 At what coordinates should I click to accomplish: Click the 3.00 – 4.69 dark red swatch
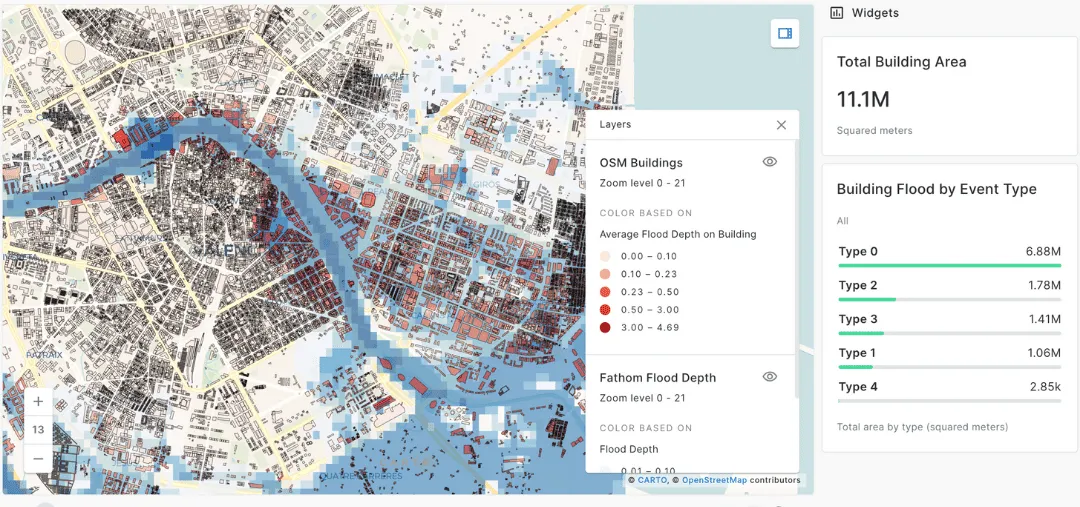coord(606,328)
